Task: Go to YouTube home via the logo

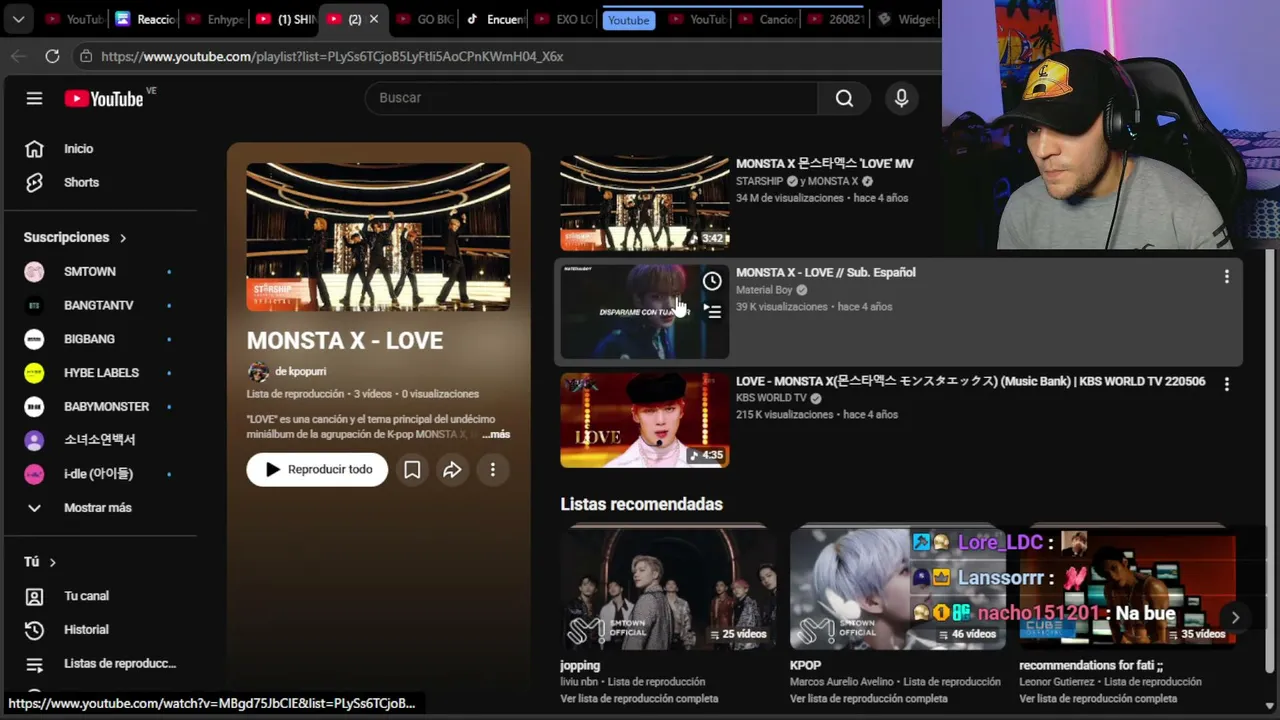Action: pos(104,98)
